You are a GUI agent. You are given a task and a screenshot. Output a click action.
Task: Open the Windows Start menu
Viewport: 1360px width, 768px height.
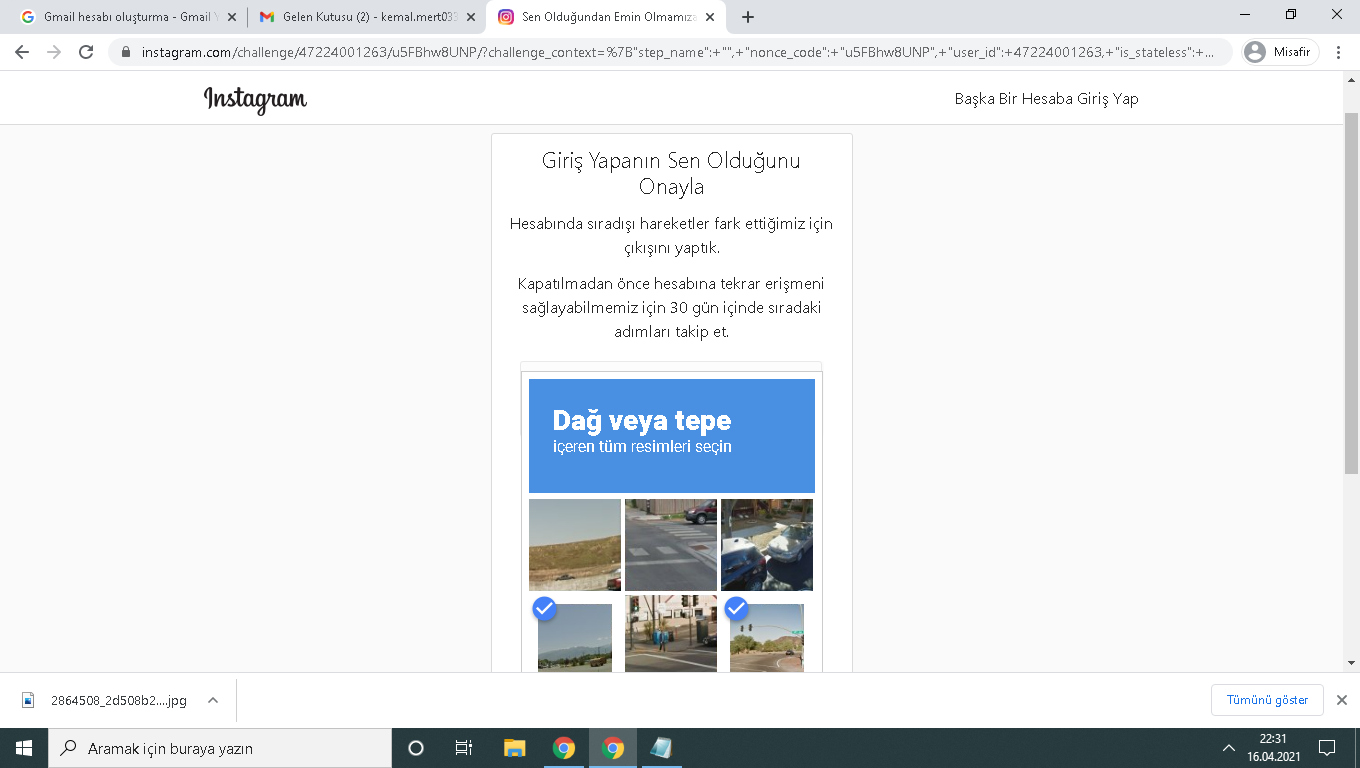click(x=24, y=748)
